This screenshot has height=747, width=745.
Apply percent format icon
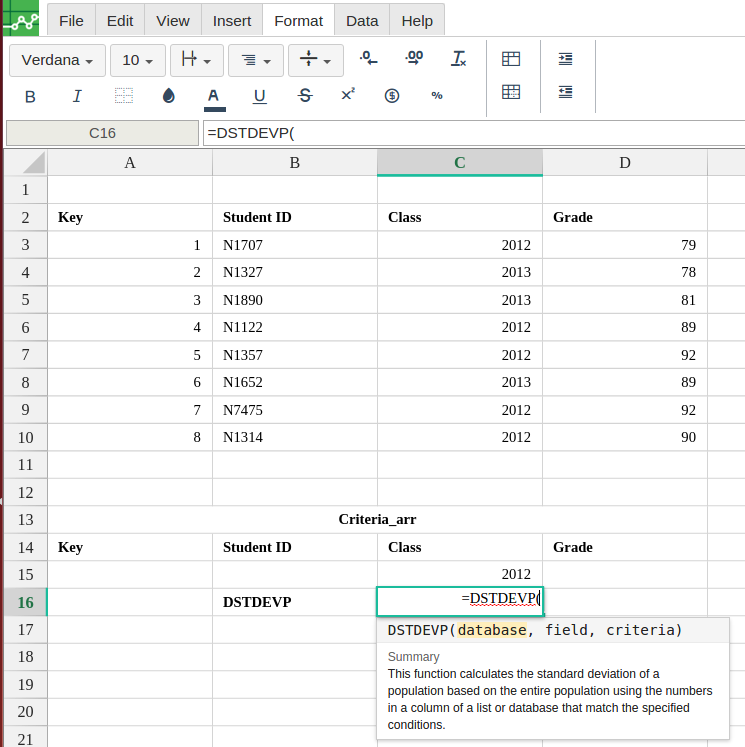(x=437, y=96)
